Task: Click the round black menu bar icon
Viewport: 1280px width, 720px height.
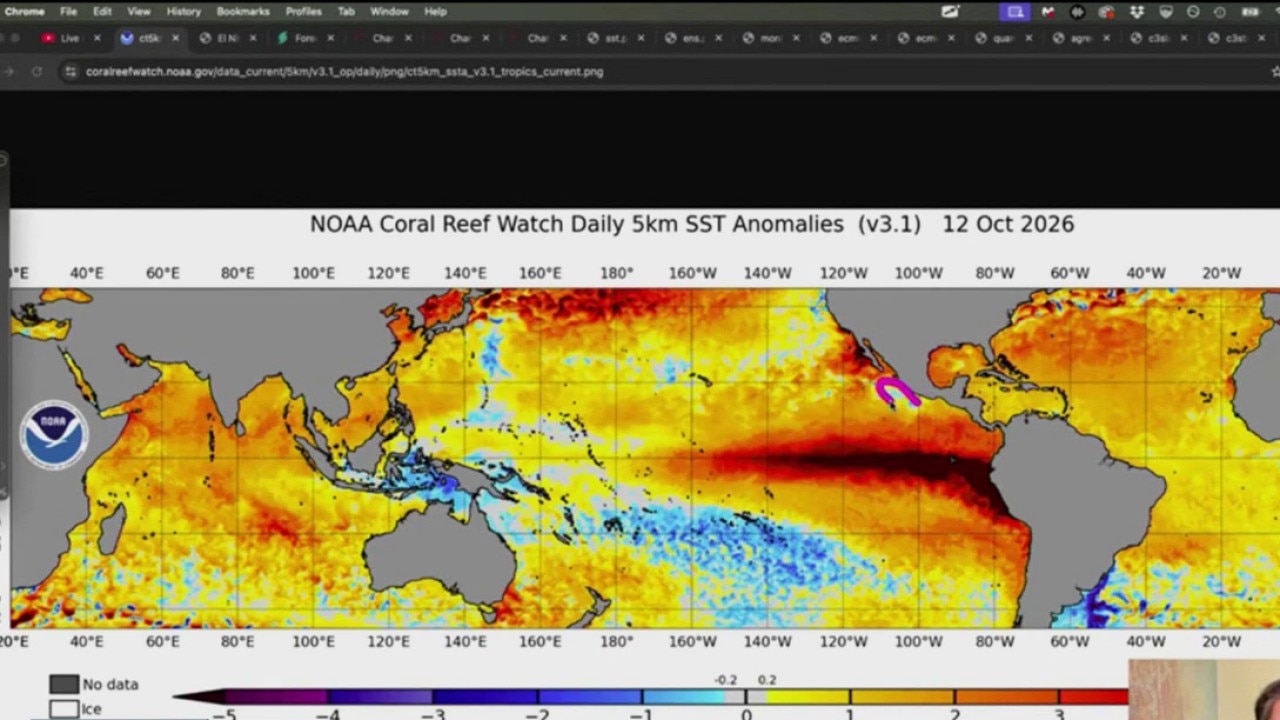Action: (1077, 12)
